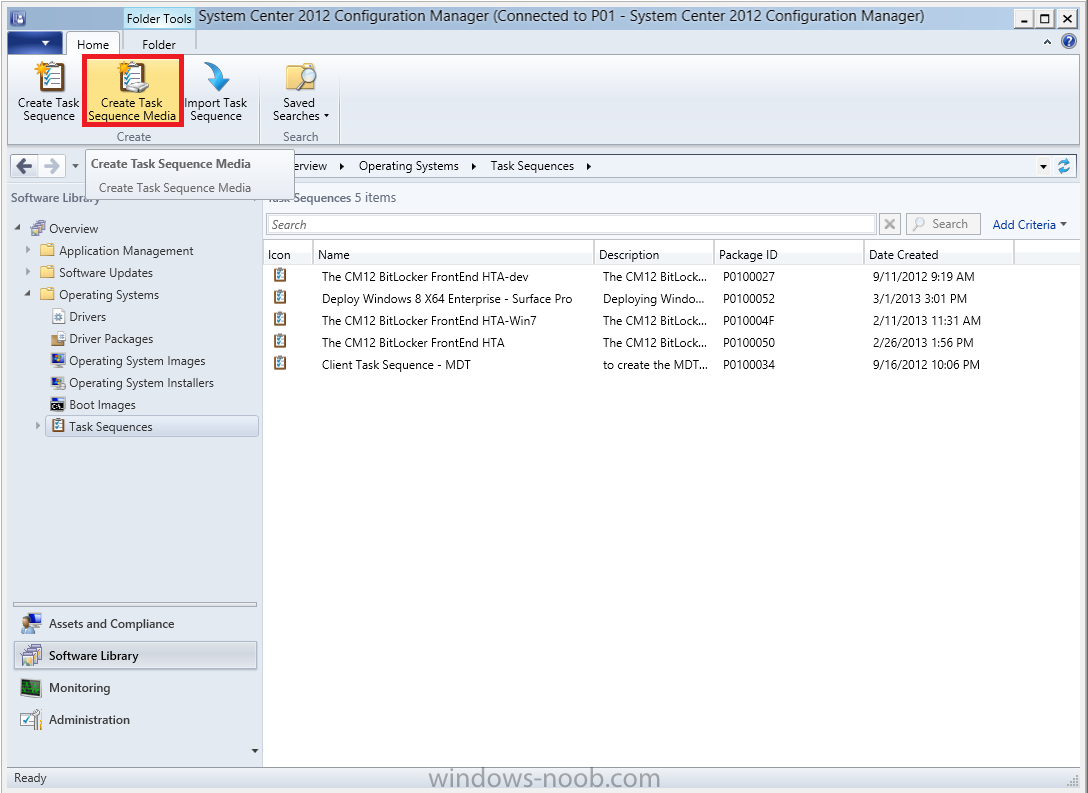The height and width of the screenshot is (793, 1088).
Task: Click package ID P0100050 cell
Action: pyautogui.click(x=749, y=343)
